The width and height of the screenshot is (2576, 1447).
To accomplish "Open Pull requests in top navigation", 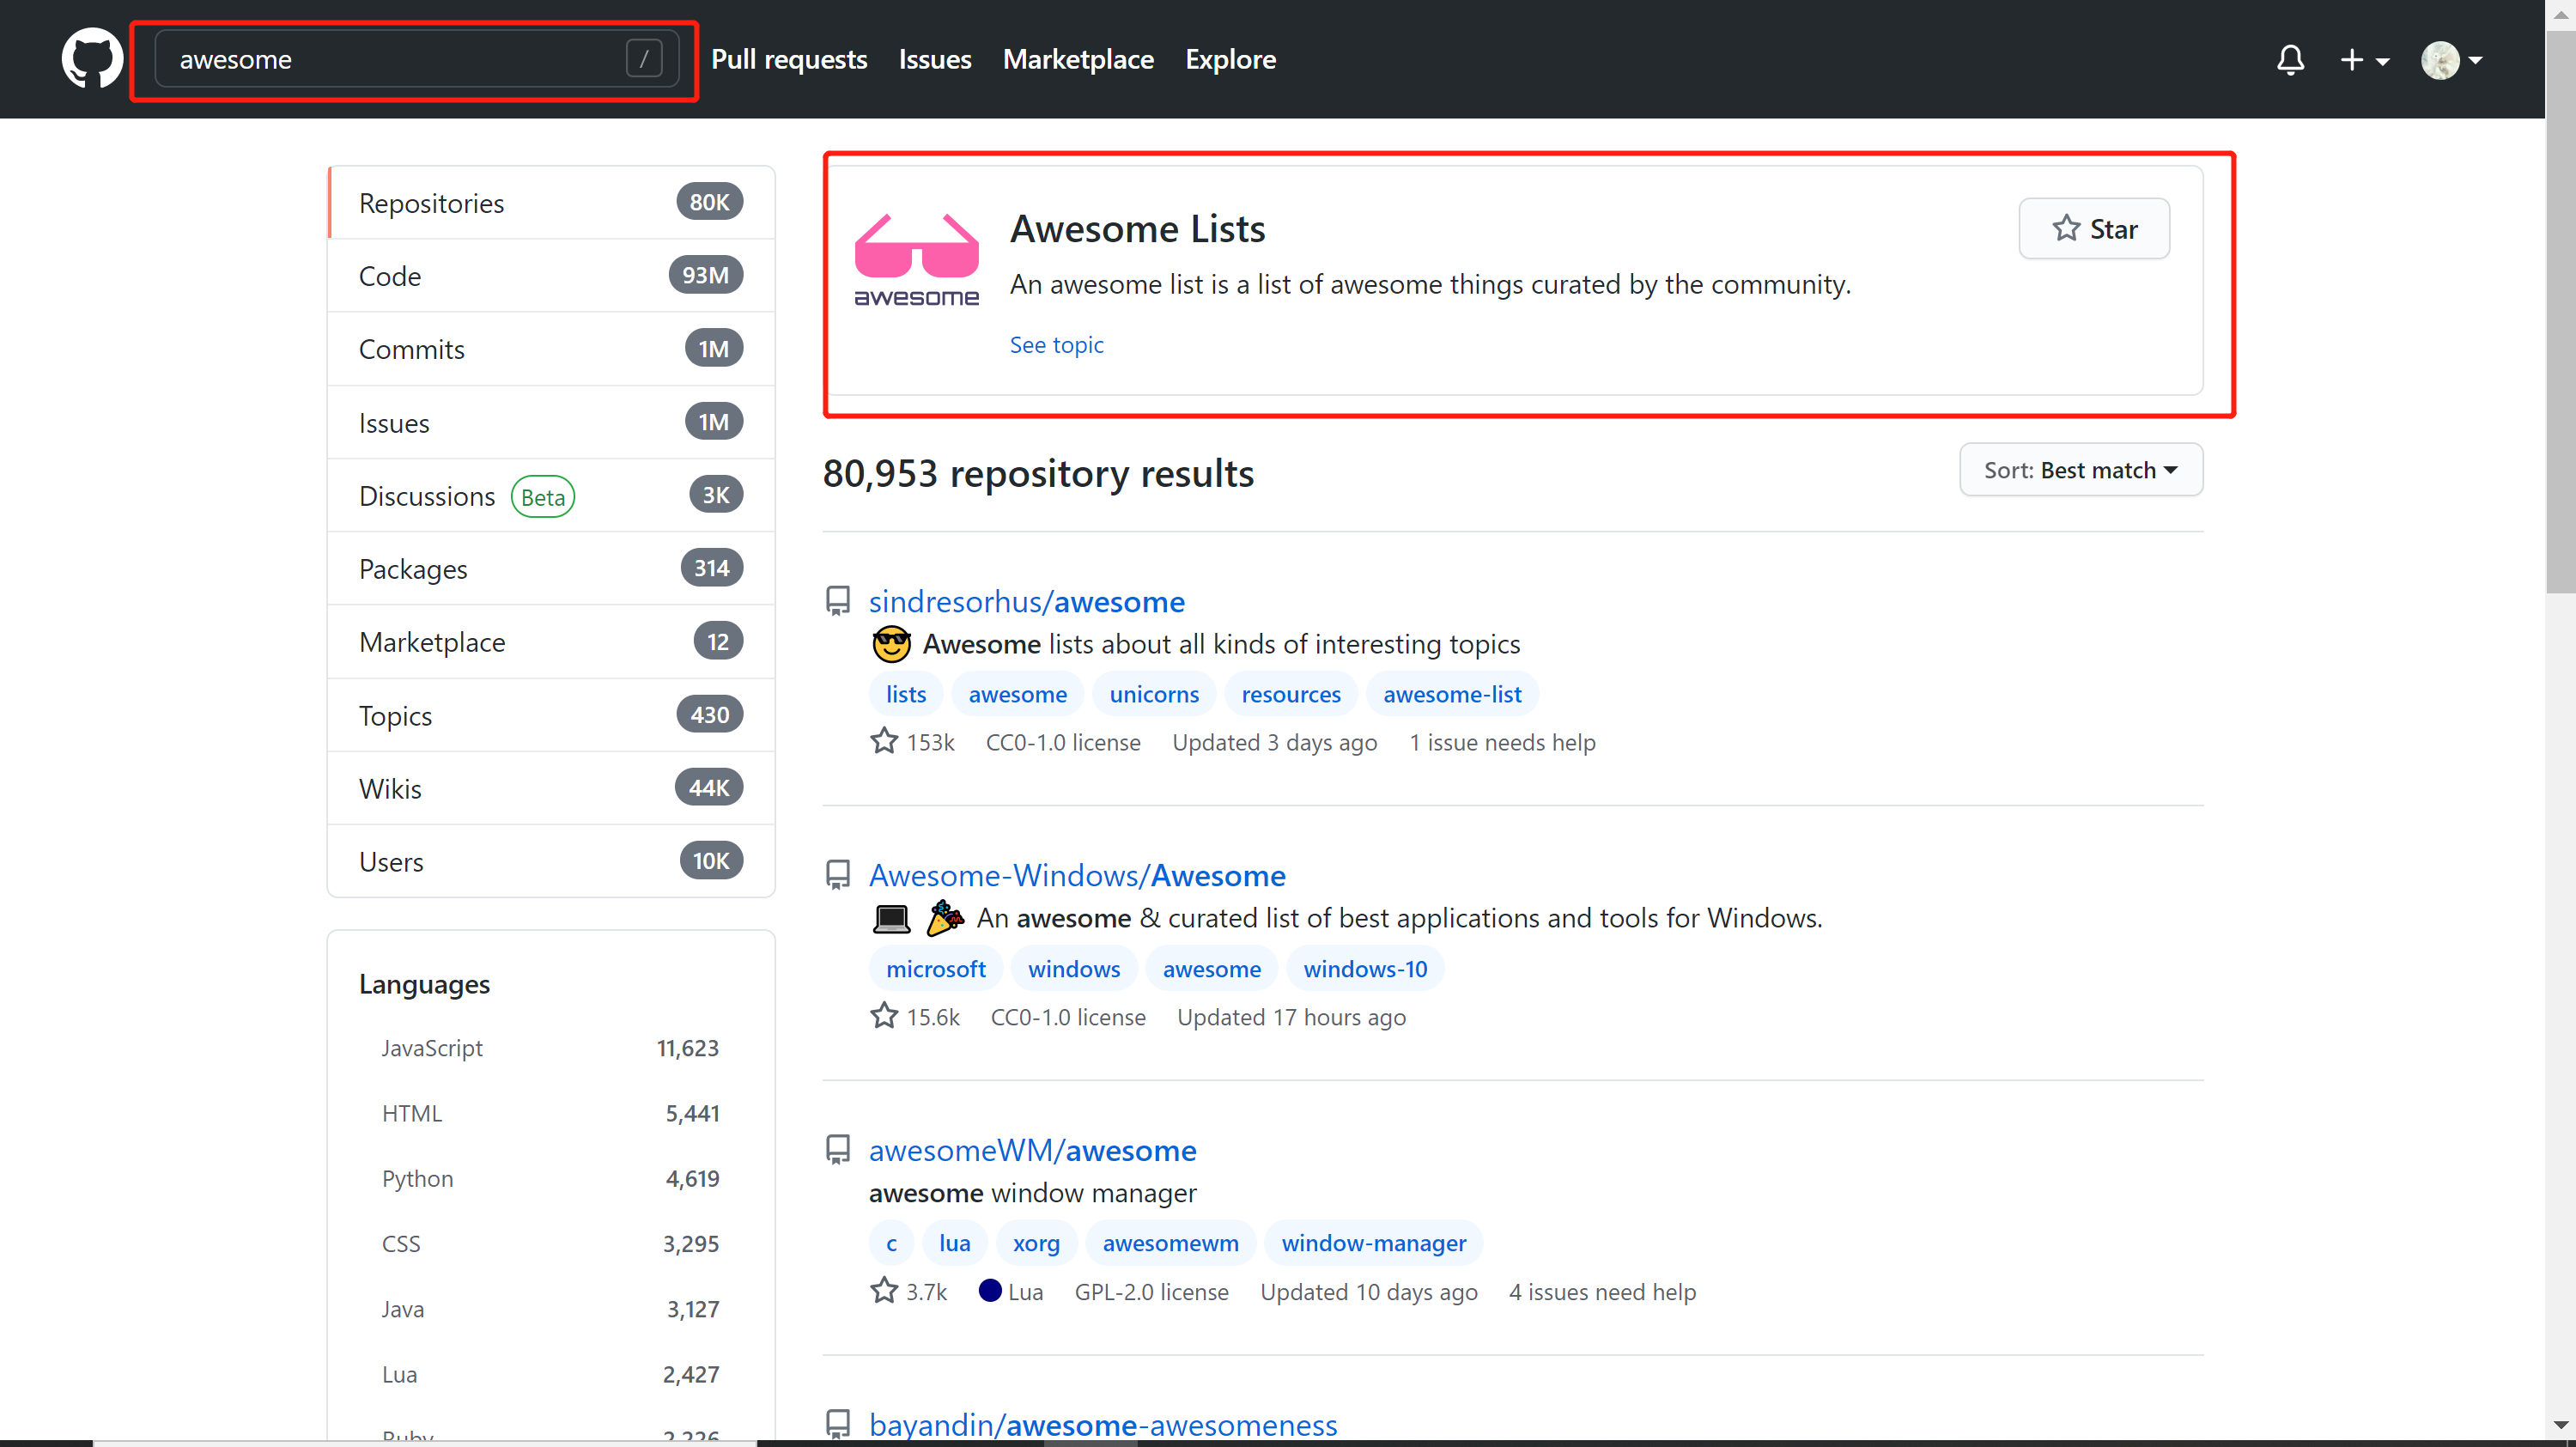I will [789, 60].
